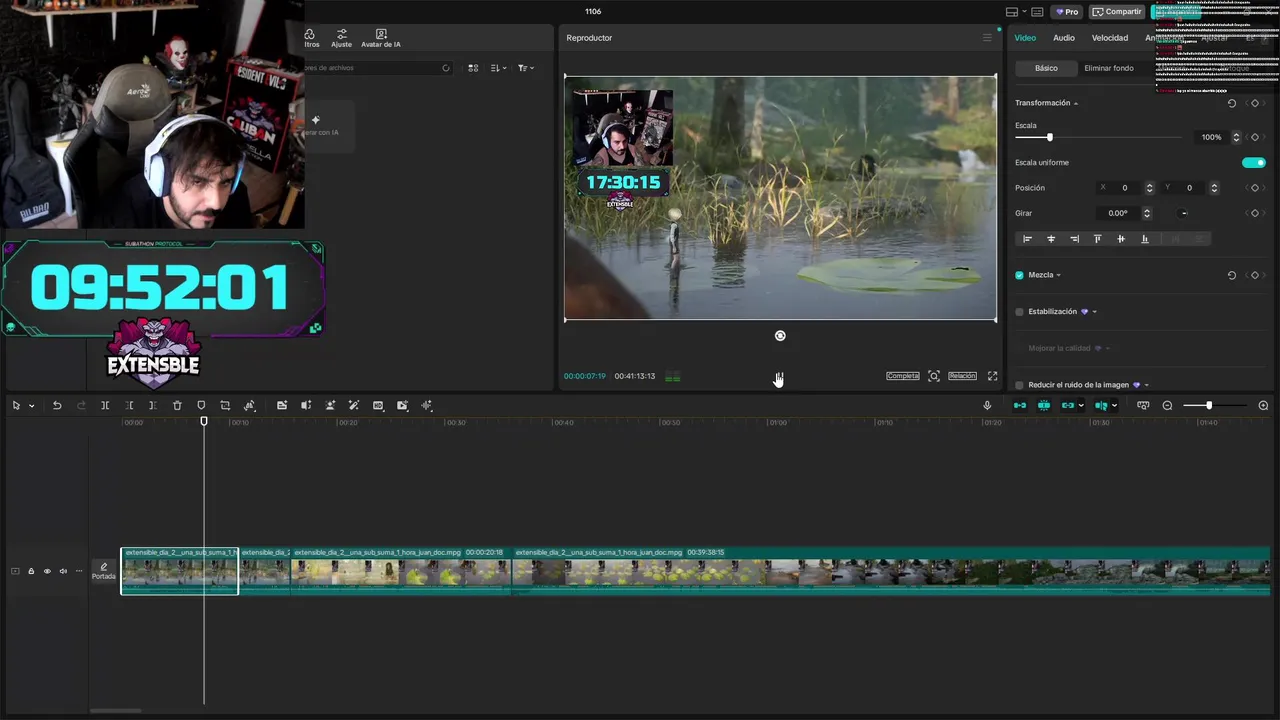This screenshot has height=720, width=1280.
Task: Enable the Estabilización checkbox
Action: 1019,312
